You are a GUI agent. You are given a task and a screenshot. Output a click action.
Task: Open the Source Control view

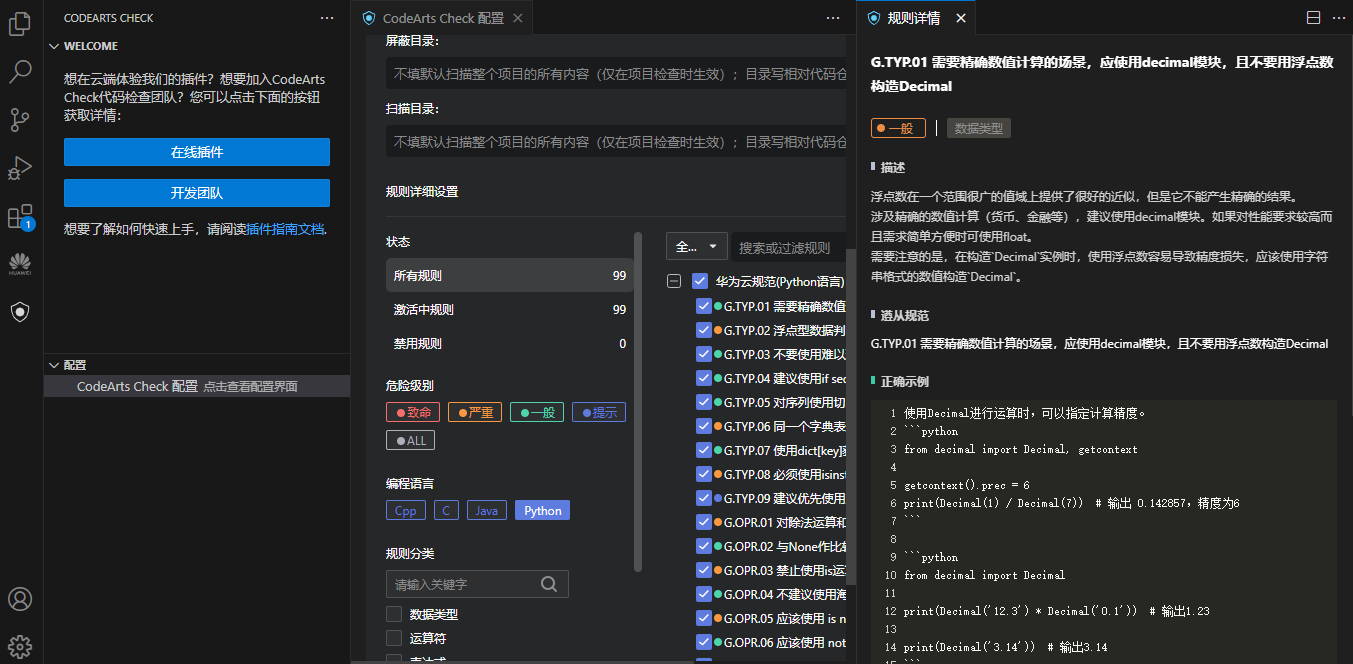click(x=20, y=120)
